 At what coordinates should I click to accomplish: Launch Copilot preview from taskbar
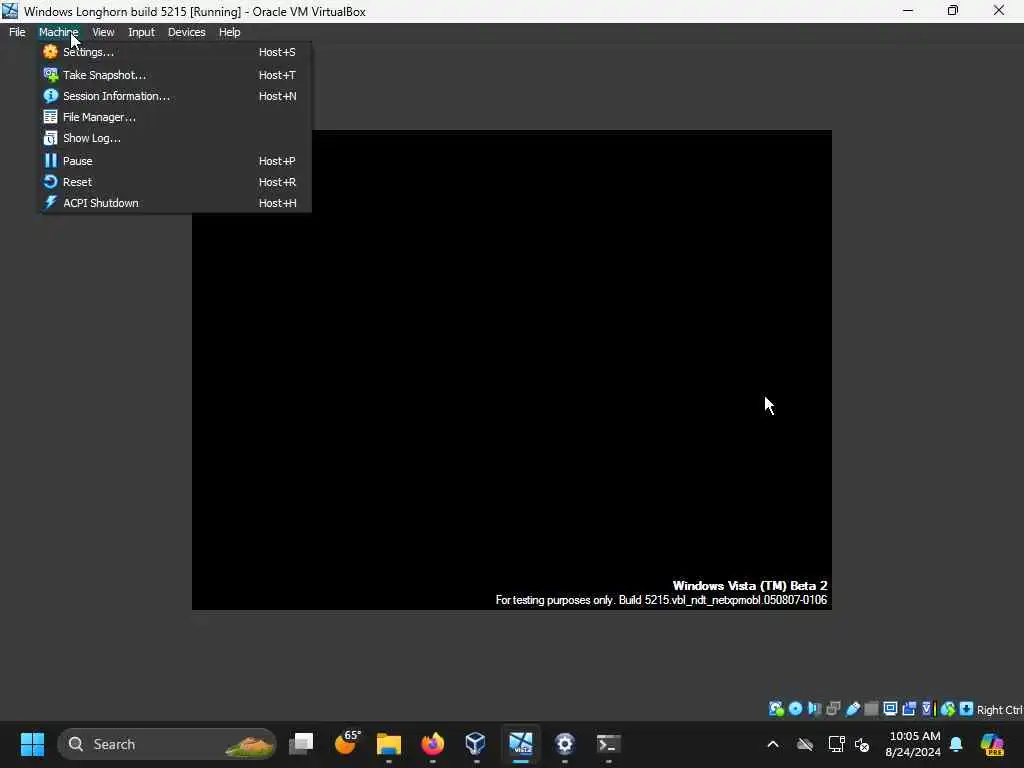click(x=991, y=744)
